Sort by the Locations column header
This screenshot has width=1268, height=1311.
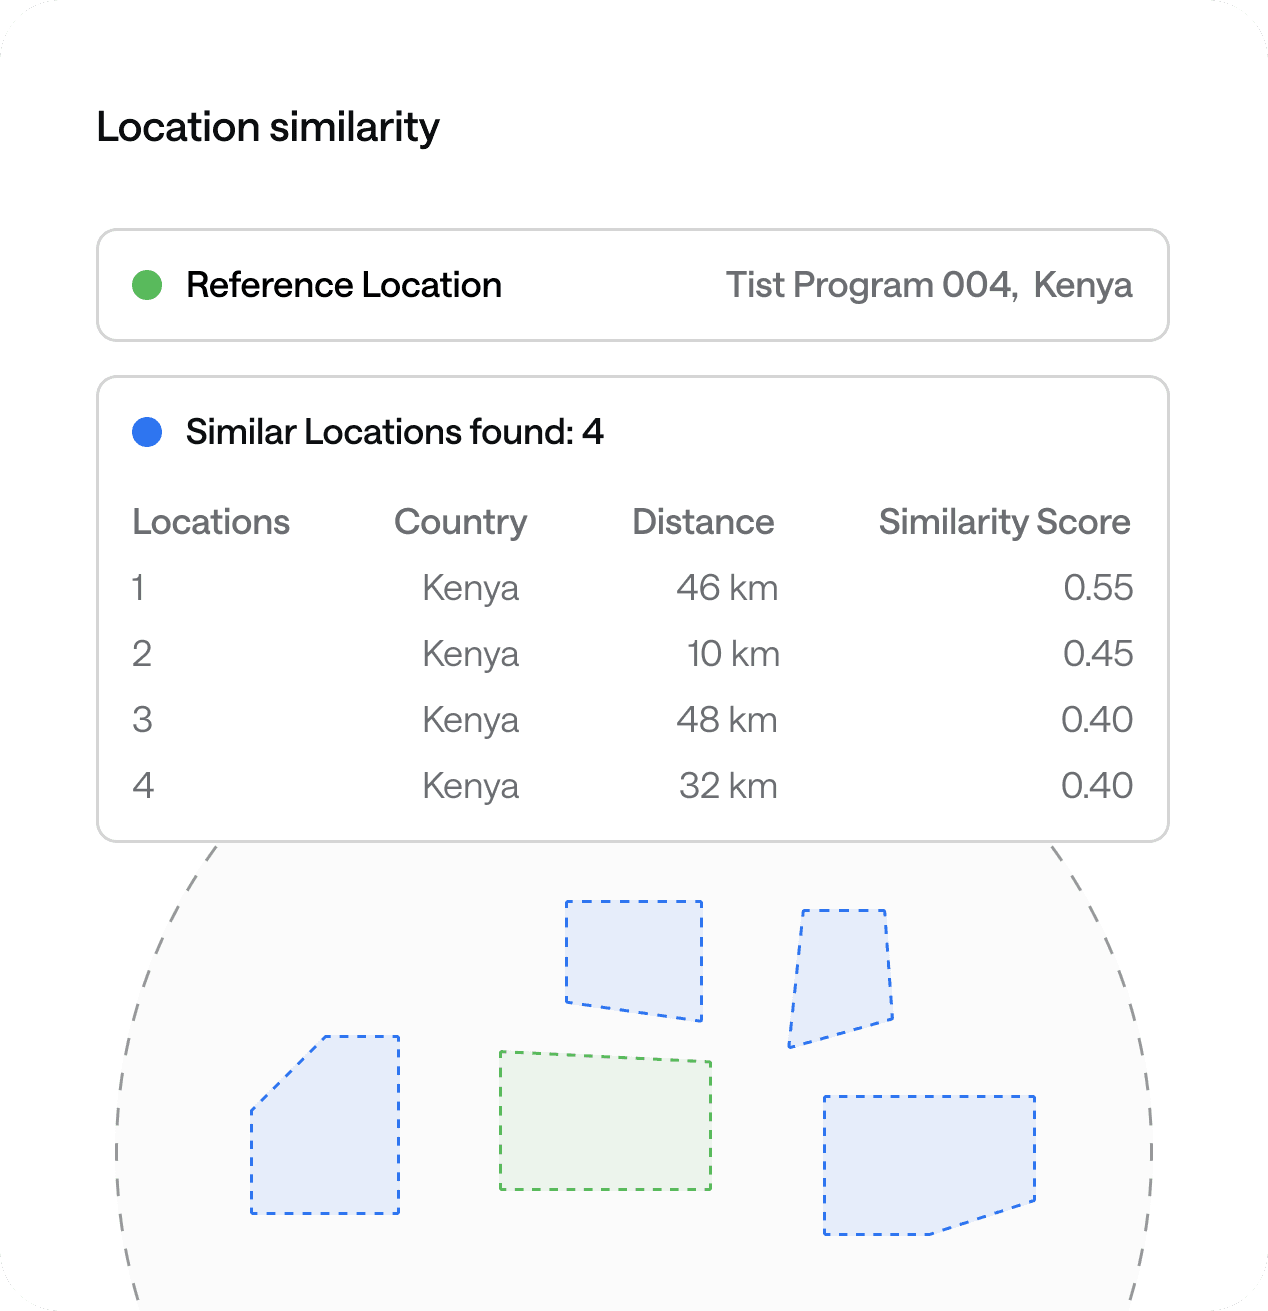[x=211, y=522]
